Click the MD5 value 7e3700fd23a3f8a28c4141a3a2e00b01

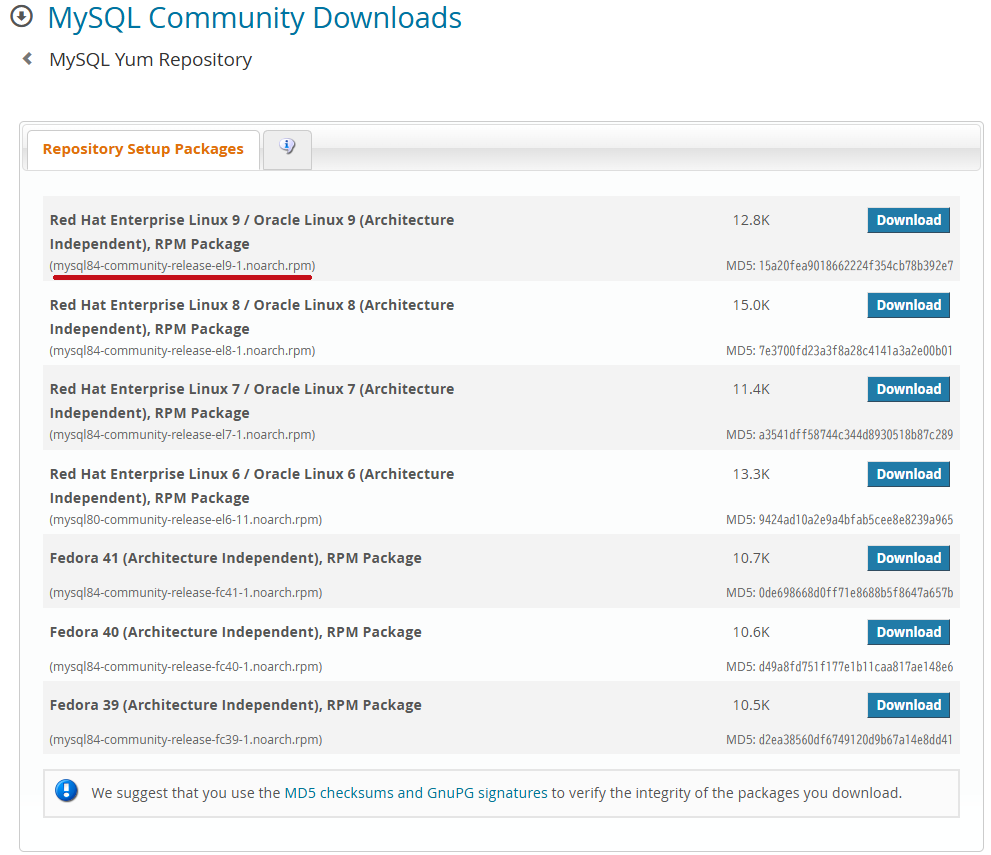tap(856, 351)
